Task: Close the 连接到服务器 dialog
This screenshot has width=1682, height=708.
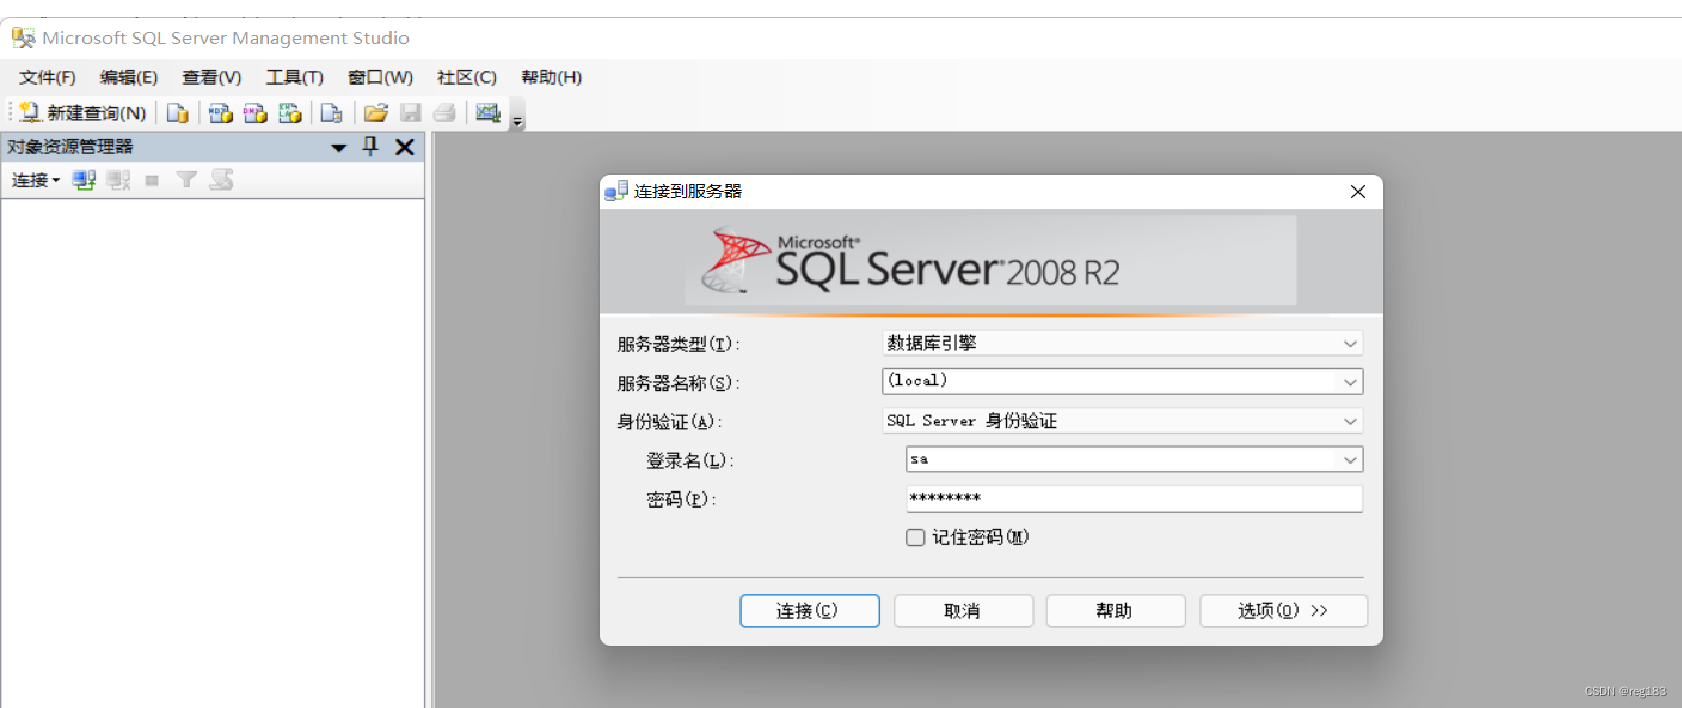Action: pos(1357,191)
